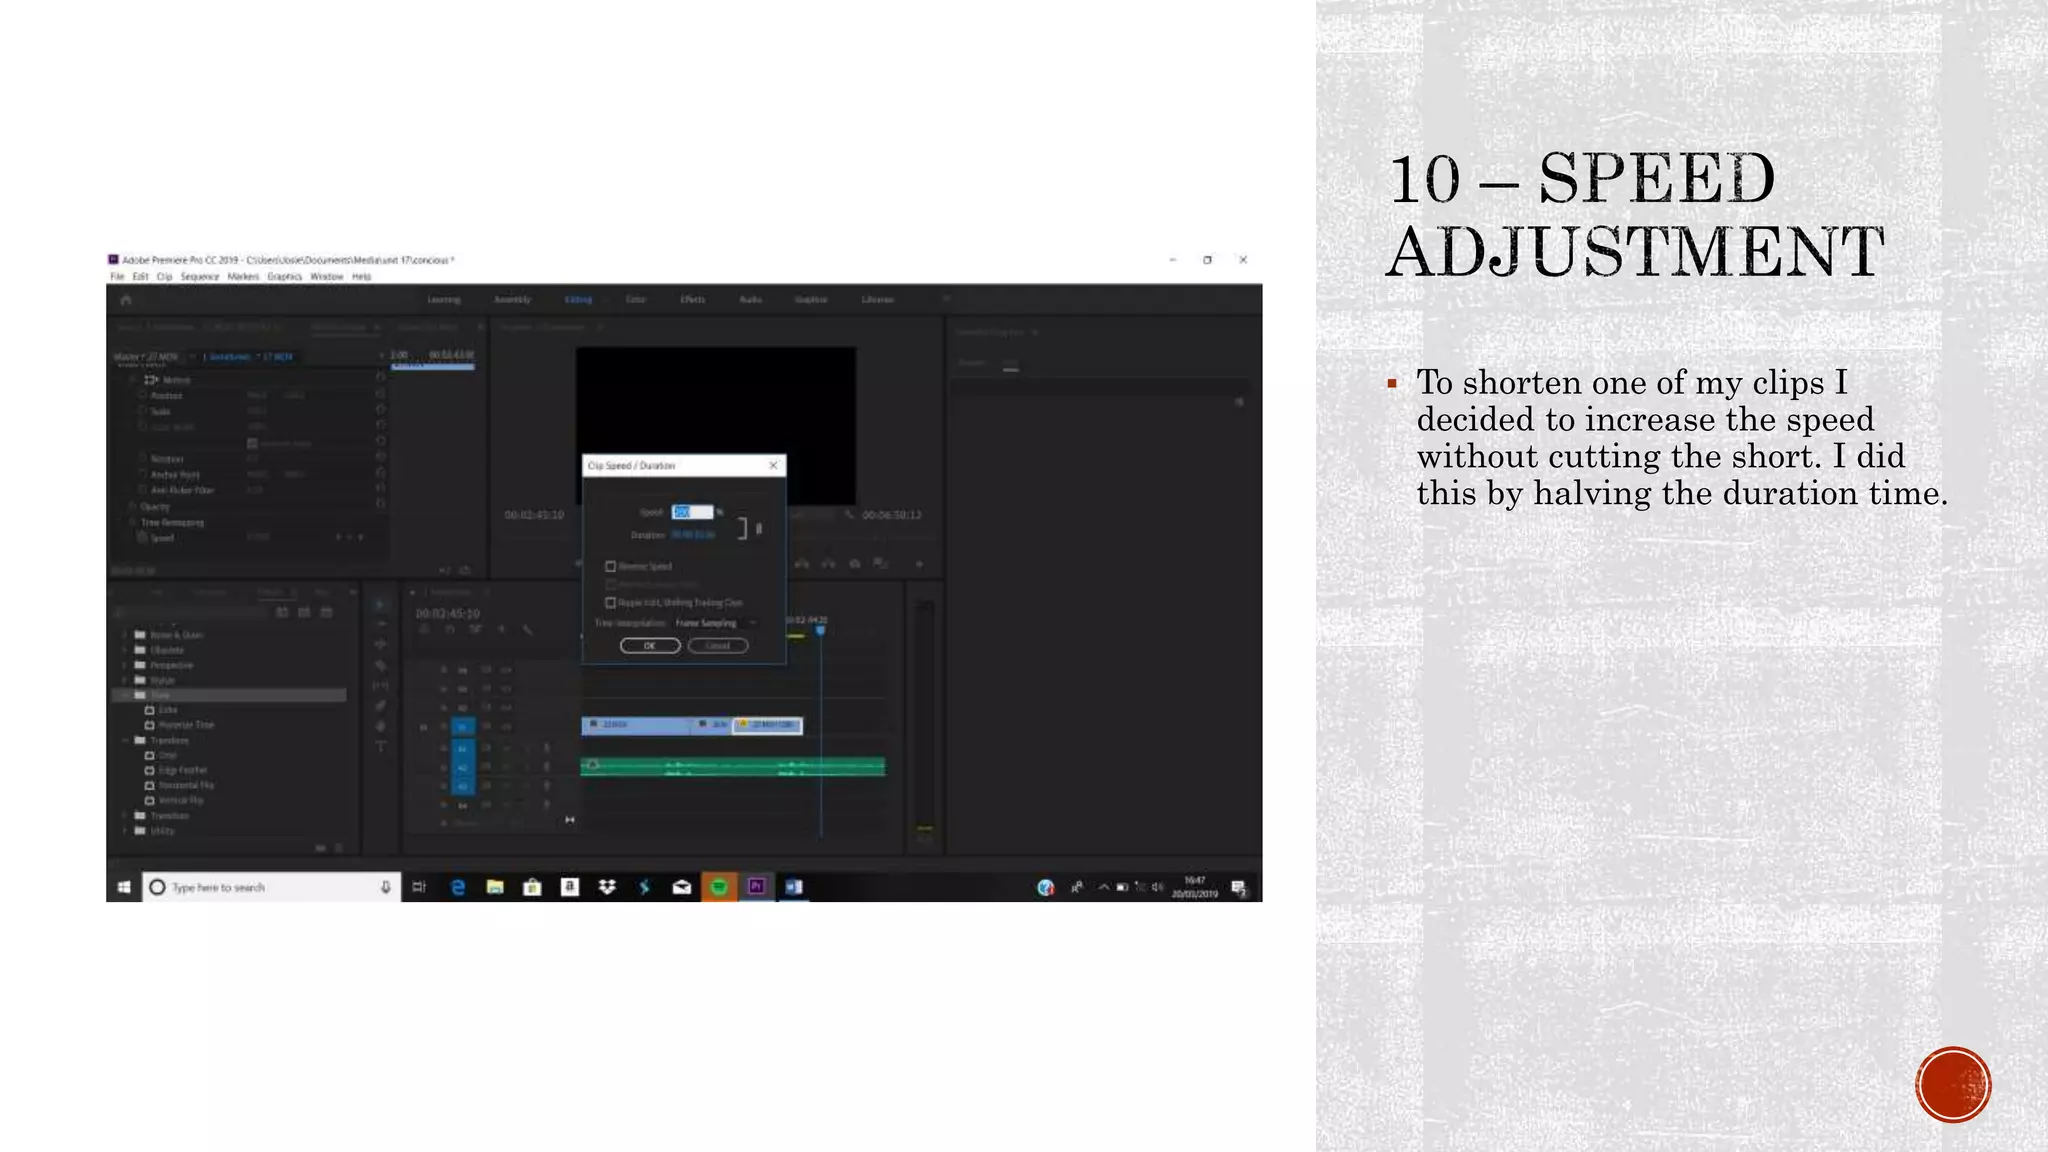Select the green audio clip in timeline

coord(733,767)
